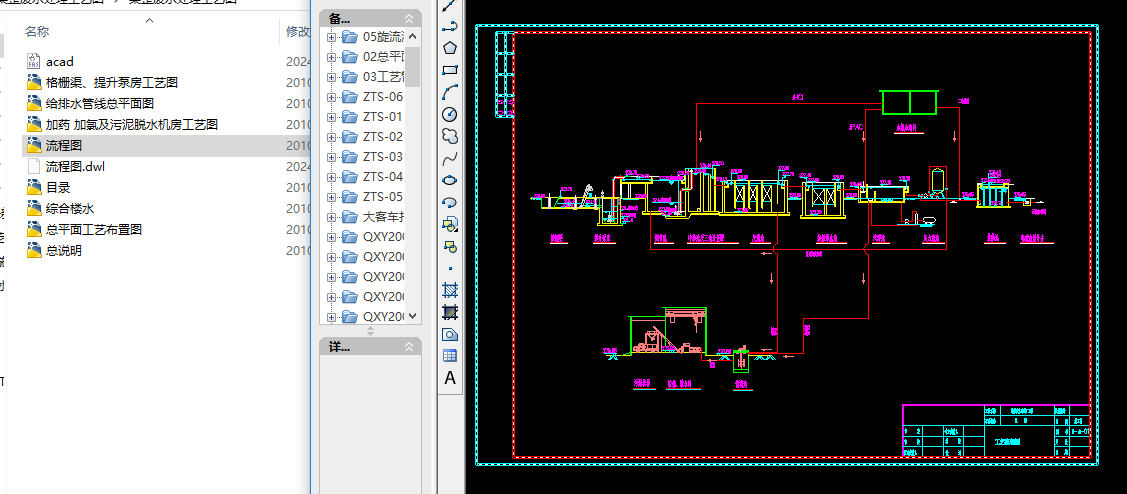Expand the ZTS-02 folder node
This screenshot has width=1127, height=494.
click(x=331, y=137)
